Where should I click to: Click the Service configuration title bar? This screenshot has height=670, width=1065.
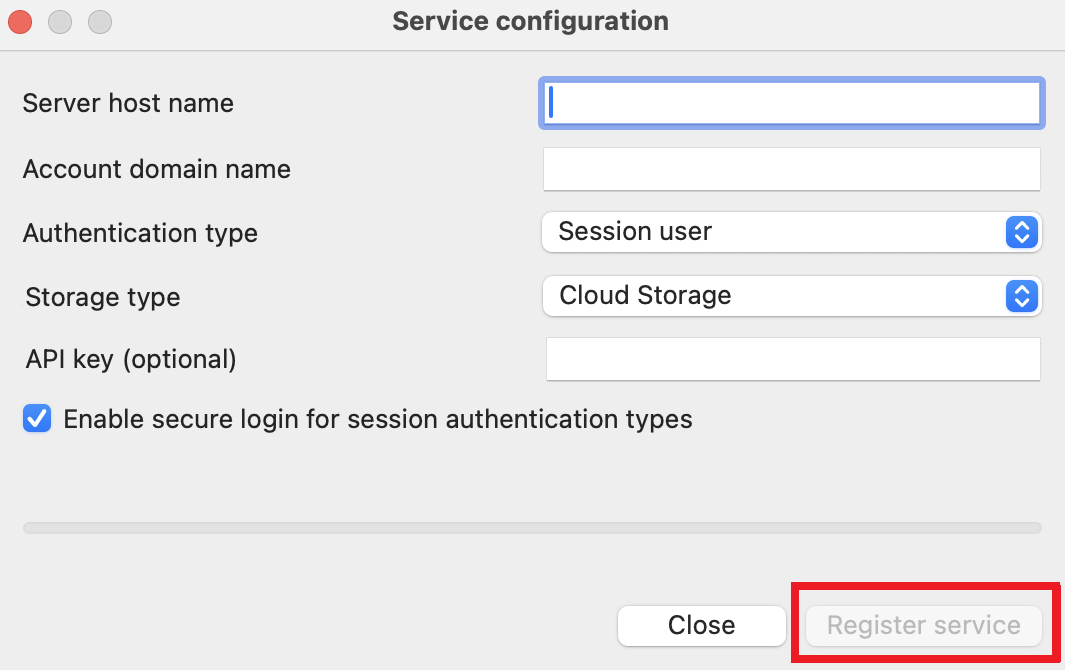tap(530, 20)
